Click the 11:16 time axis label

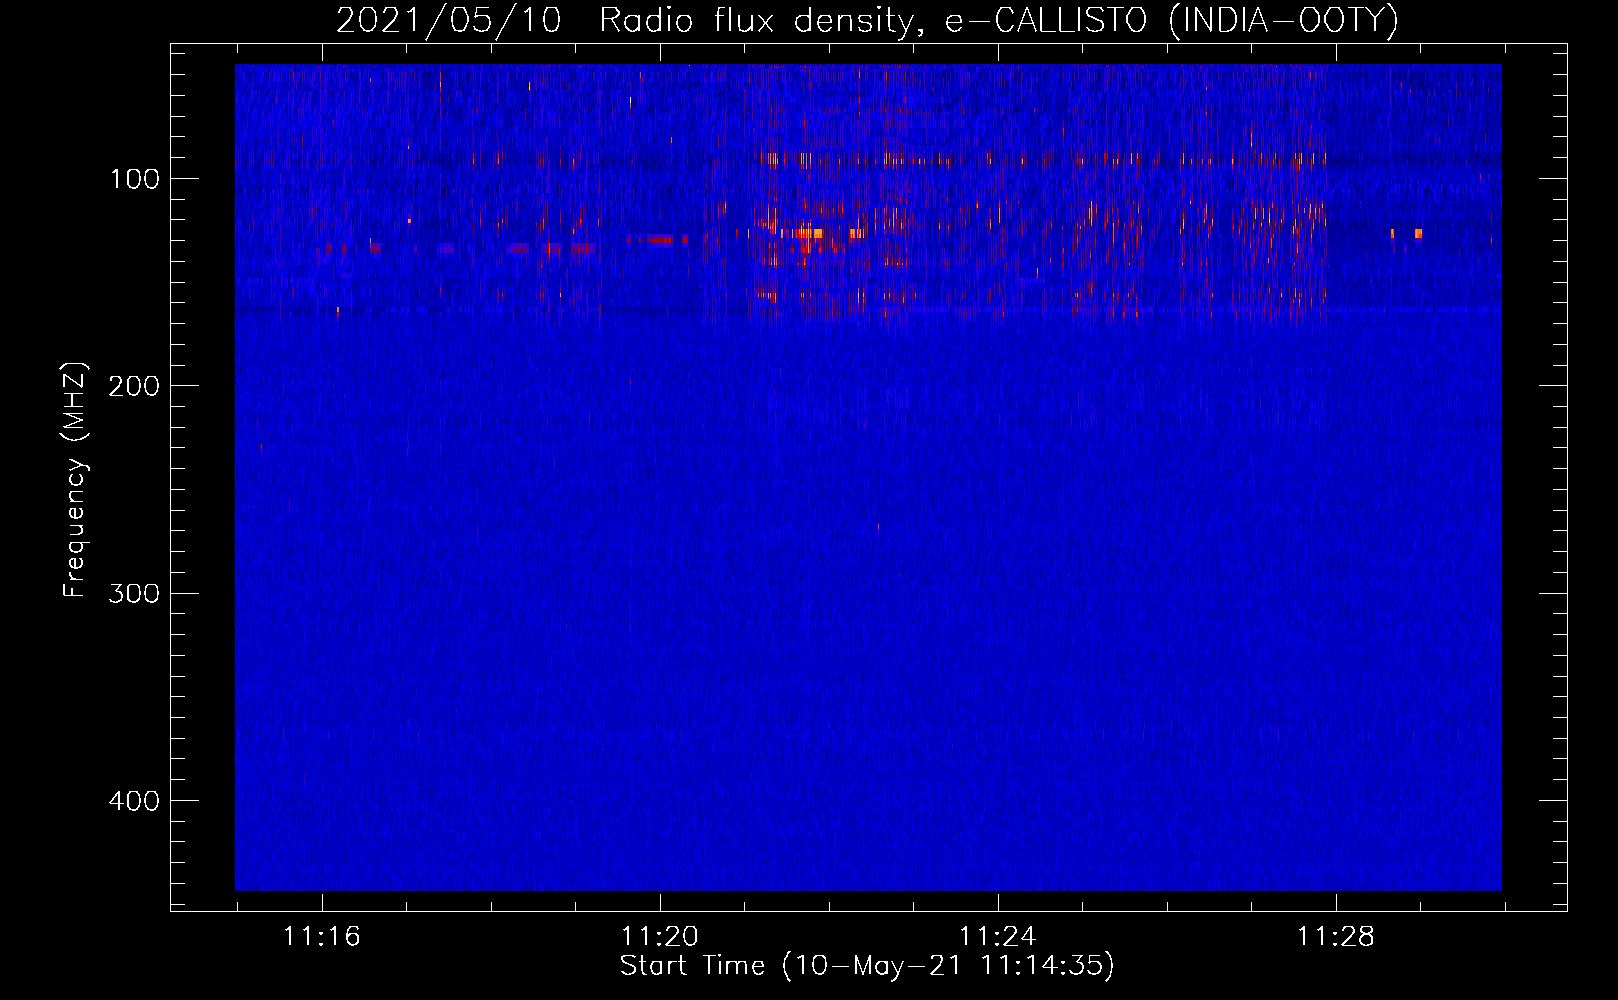[322, 937]
